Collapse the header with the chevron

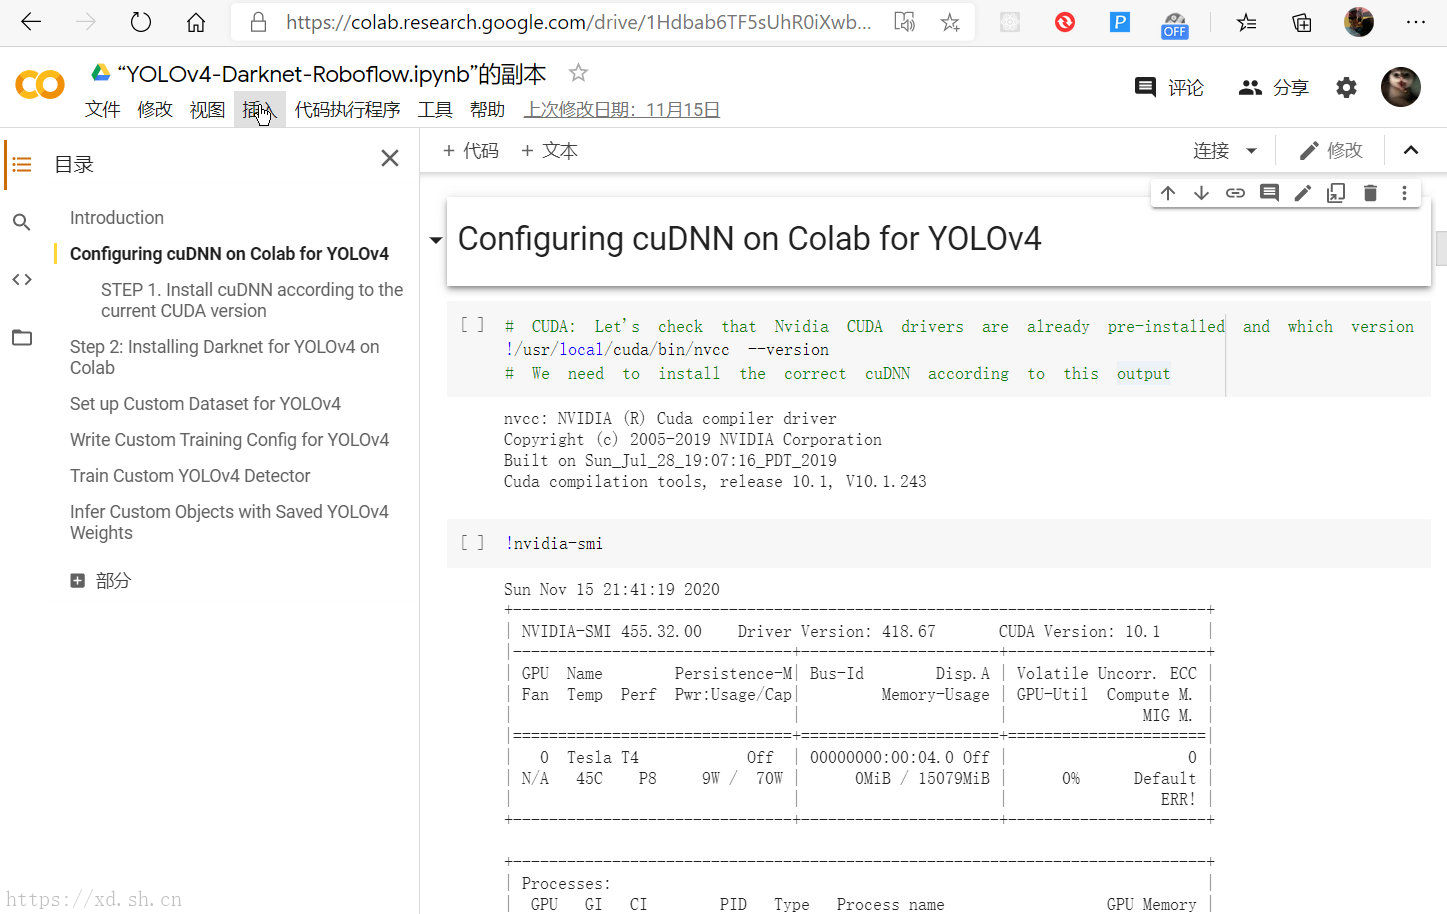tap(1411, 151)
